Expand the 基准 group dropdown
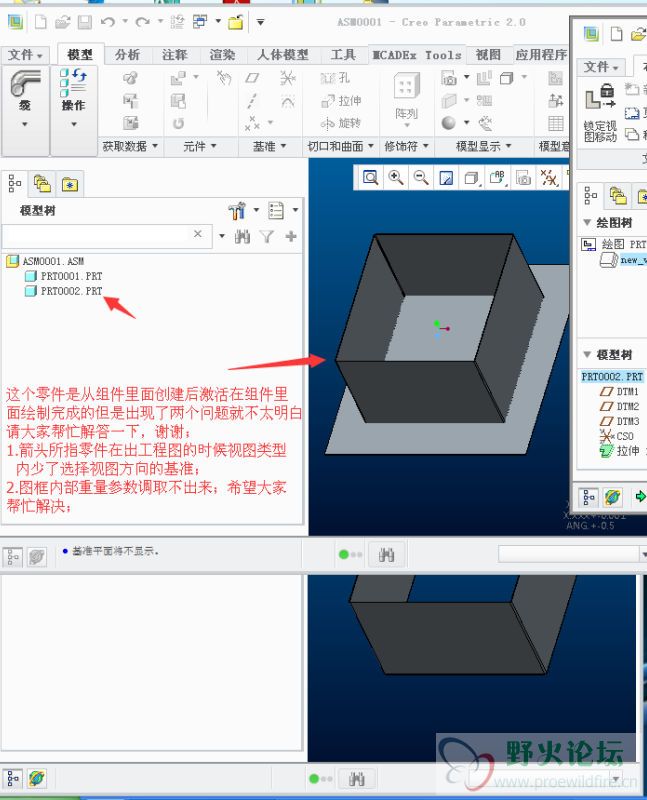This screenshot has width=647, height=800. (269, 146)
